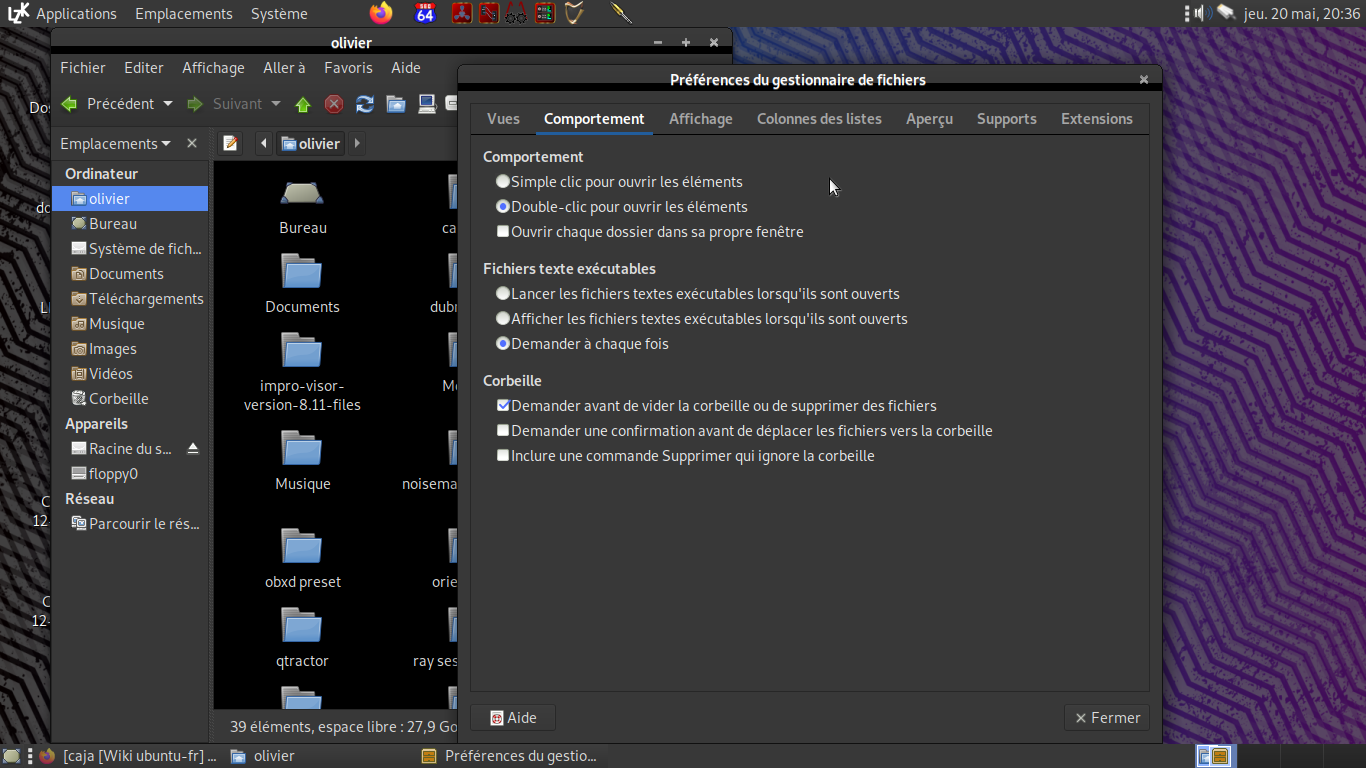Click the red mixer icon beside SEQ64
Screen dimensions: 1366x768
click(461, 13)
